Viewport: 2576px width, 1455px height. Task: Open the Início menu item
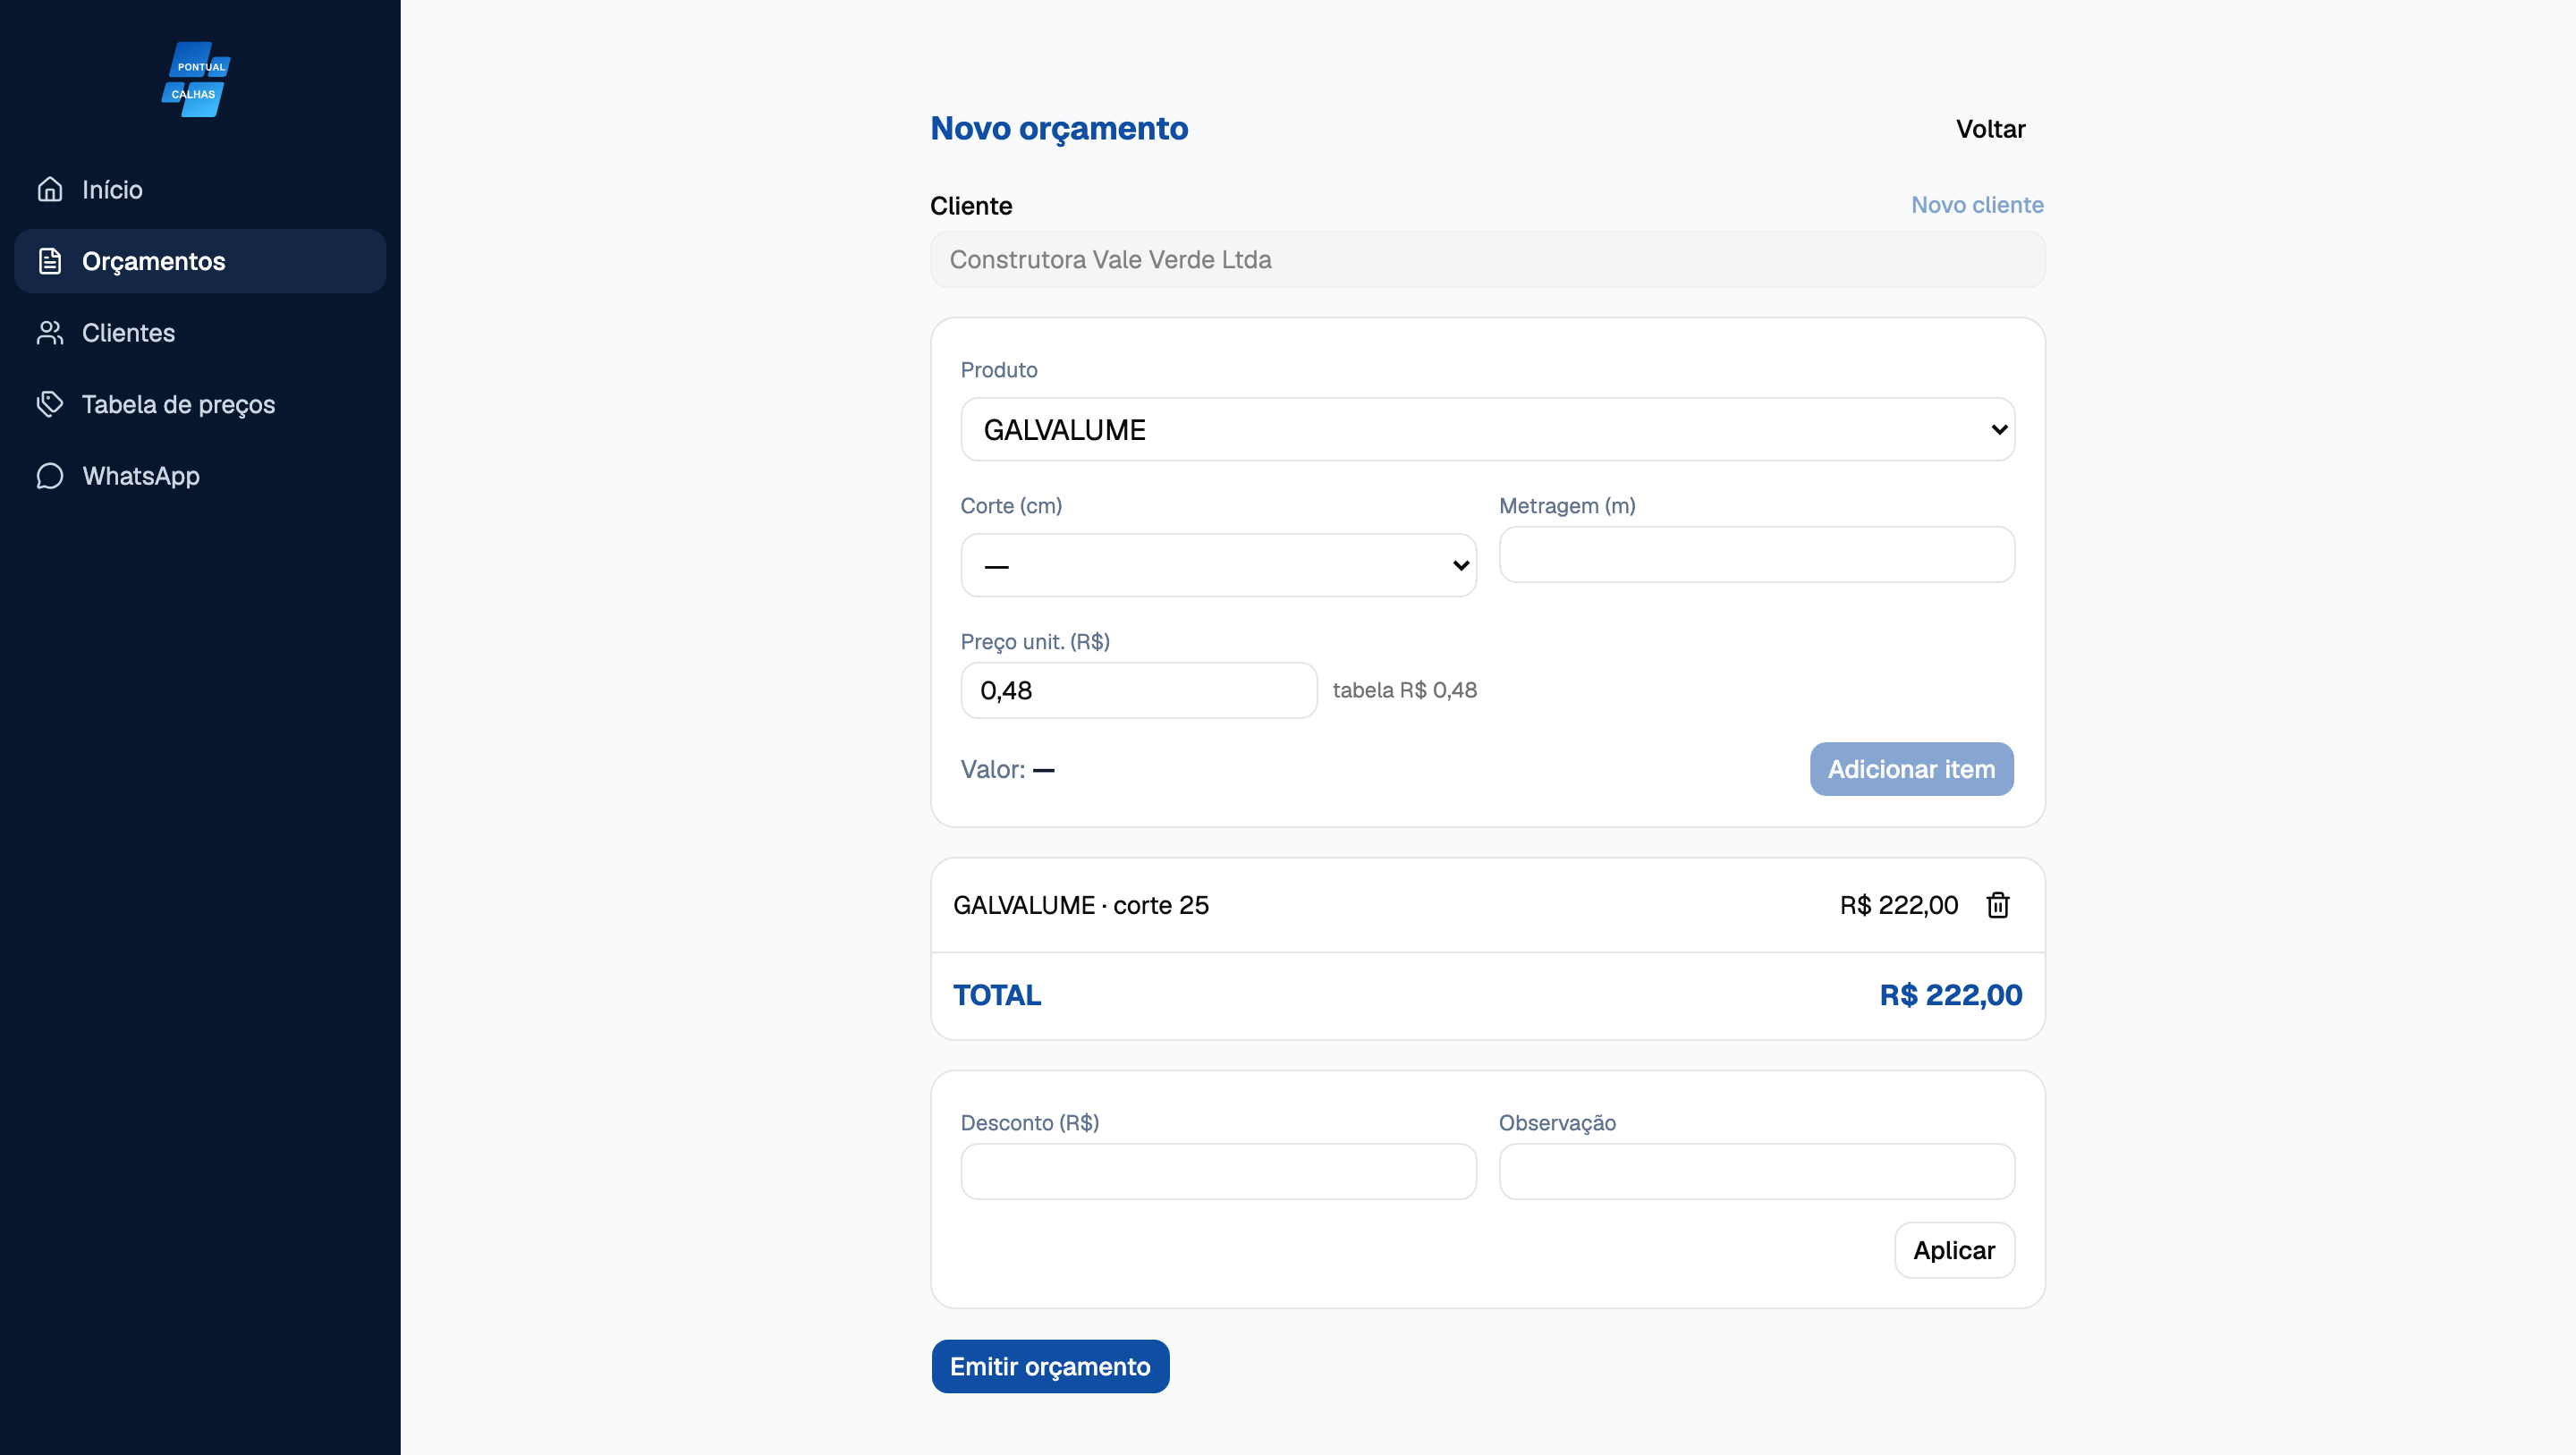coord(200,189)
